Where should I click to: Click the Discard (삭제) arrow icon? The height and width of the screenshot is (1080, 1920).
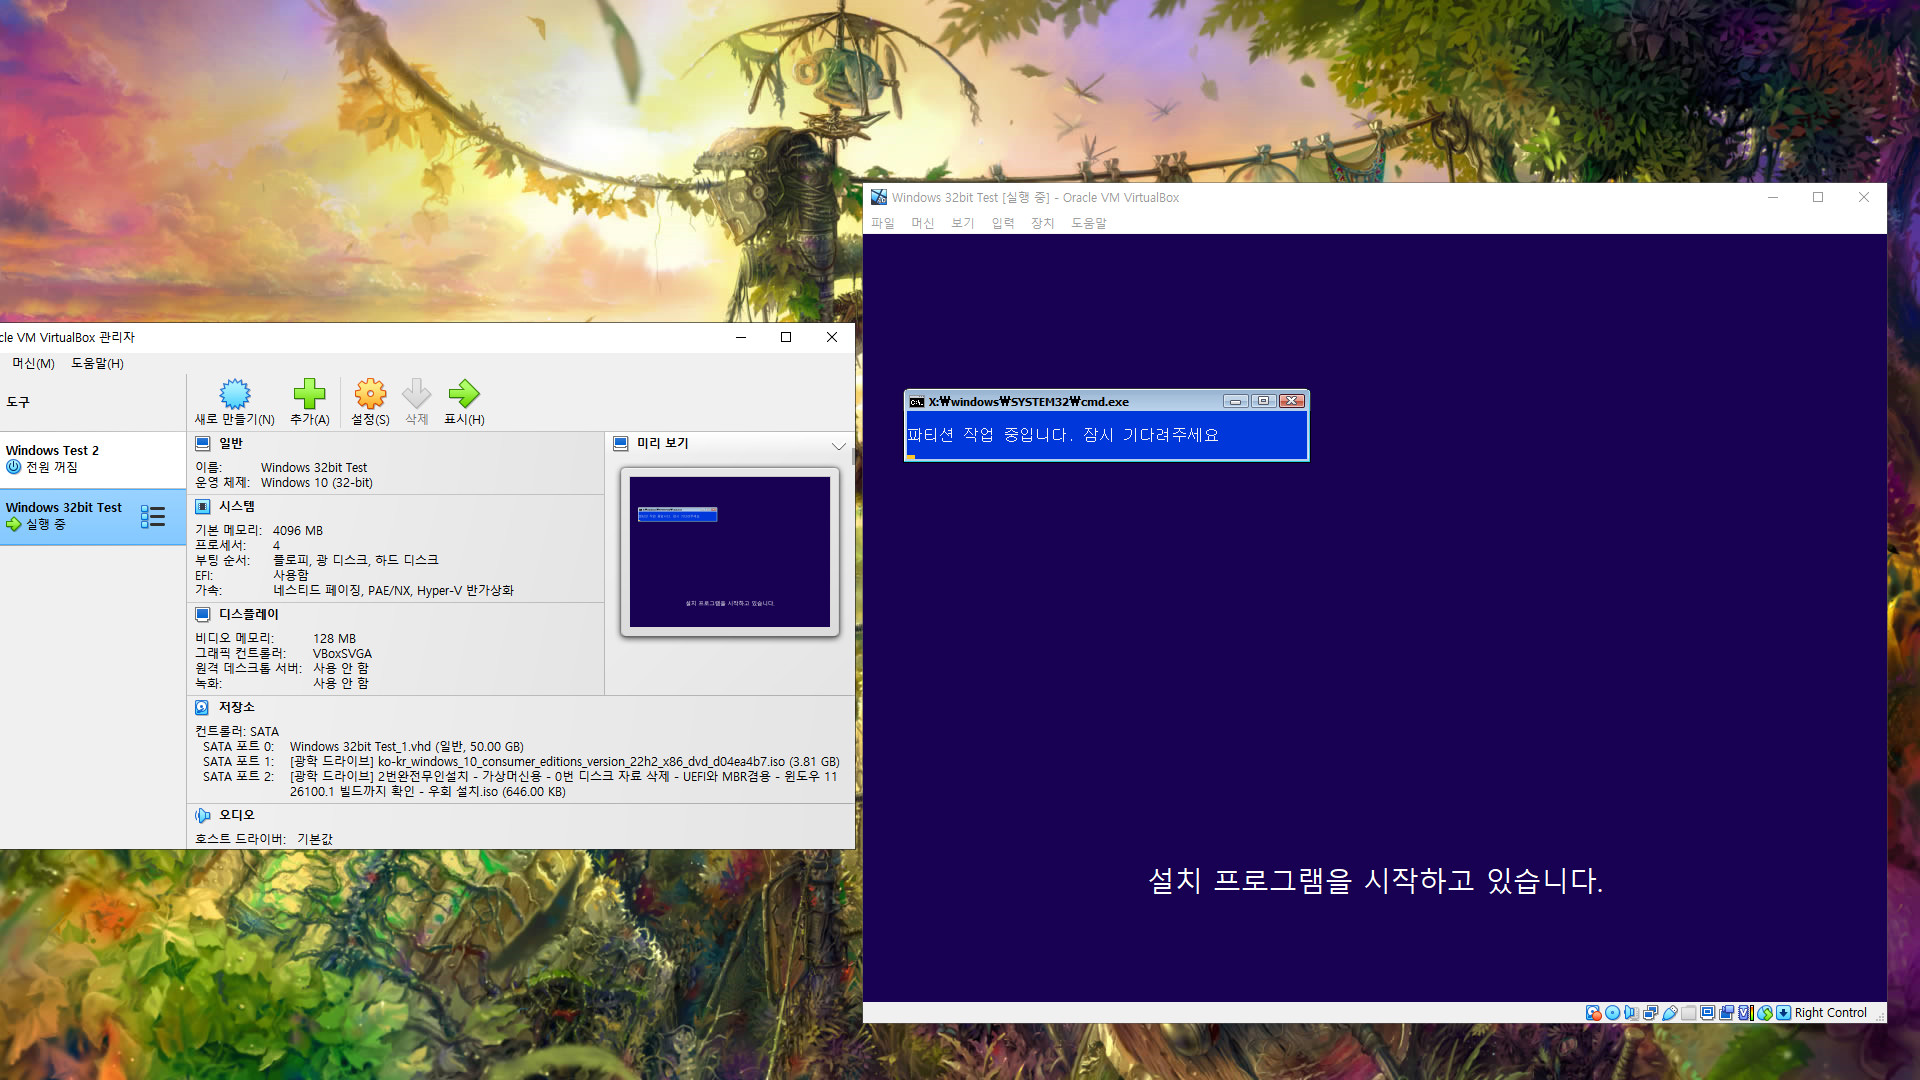pyautogui.click(x=416, y=393)
